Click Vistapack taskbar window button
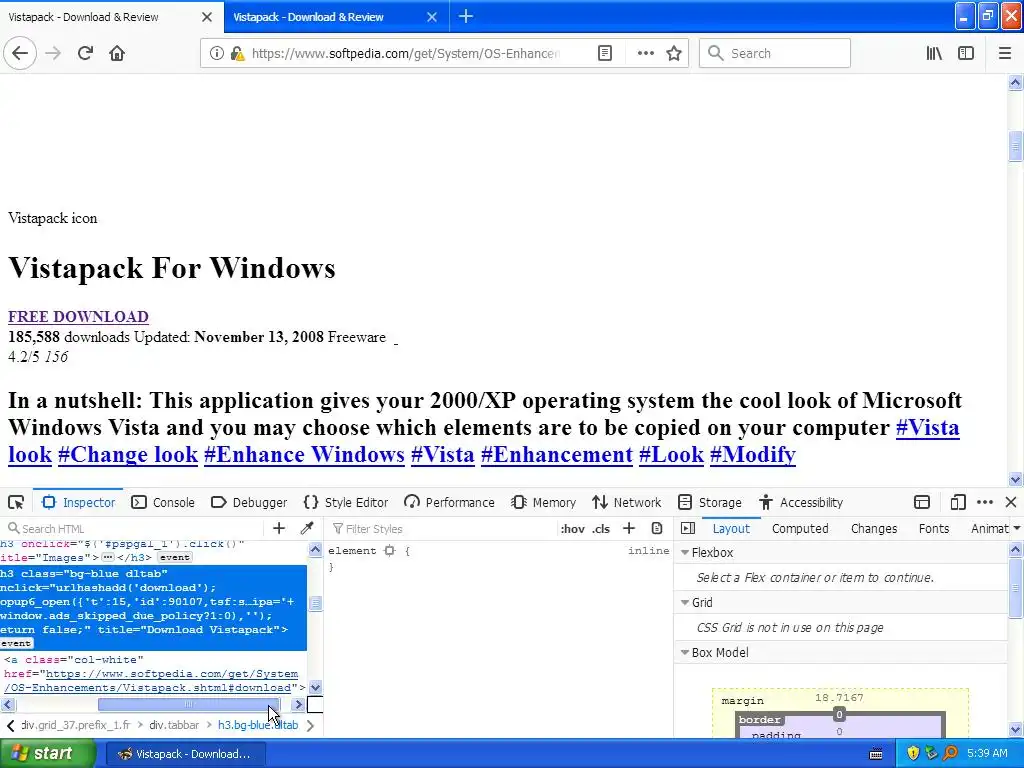Viewport: 1024px width, 768px height. coord(185,754)
